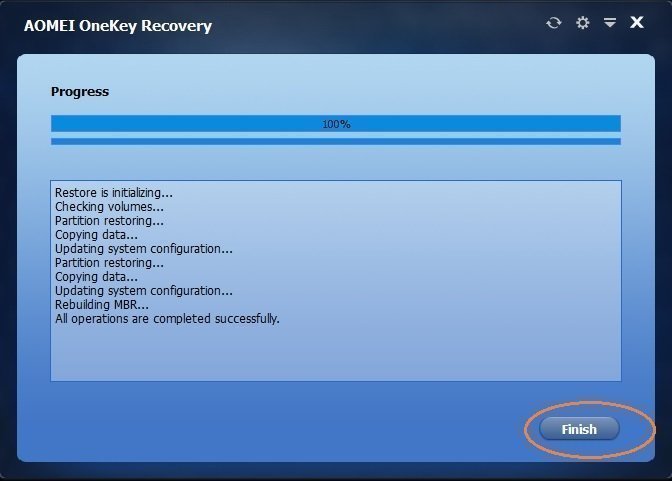672x481 pixels.
Task: Open the dropdown menu arrow icon
Action: 610,22
